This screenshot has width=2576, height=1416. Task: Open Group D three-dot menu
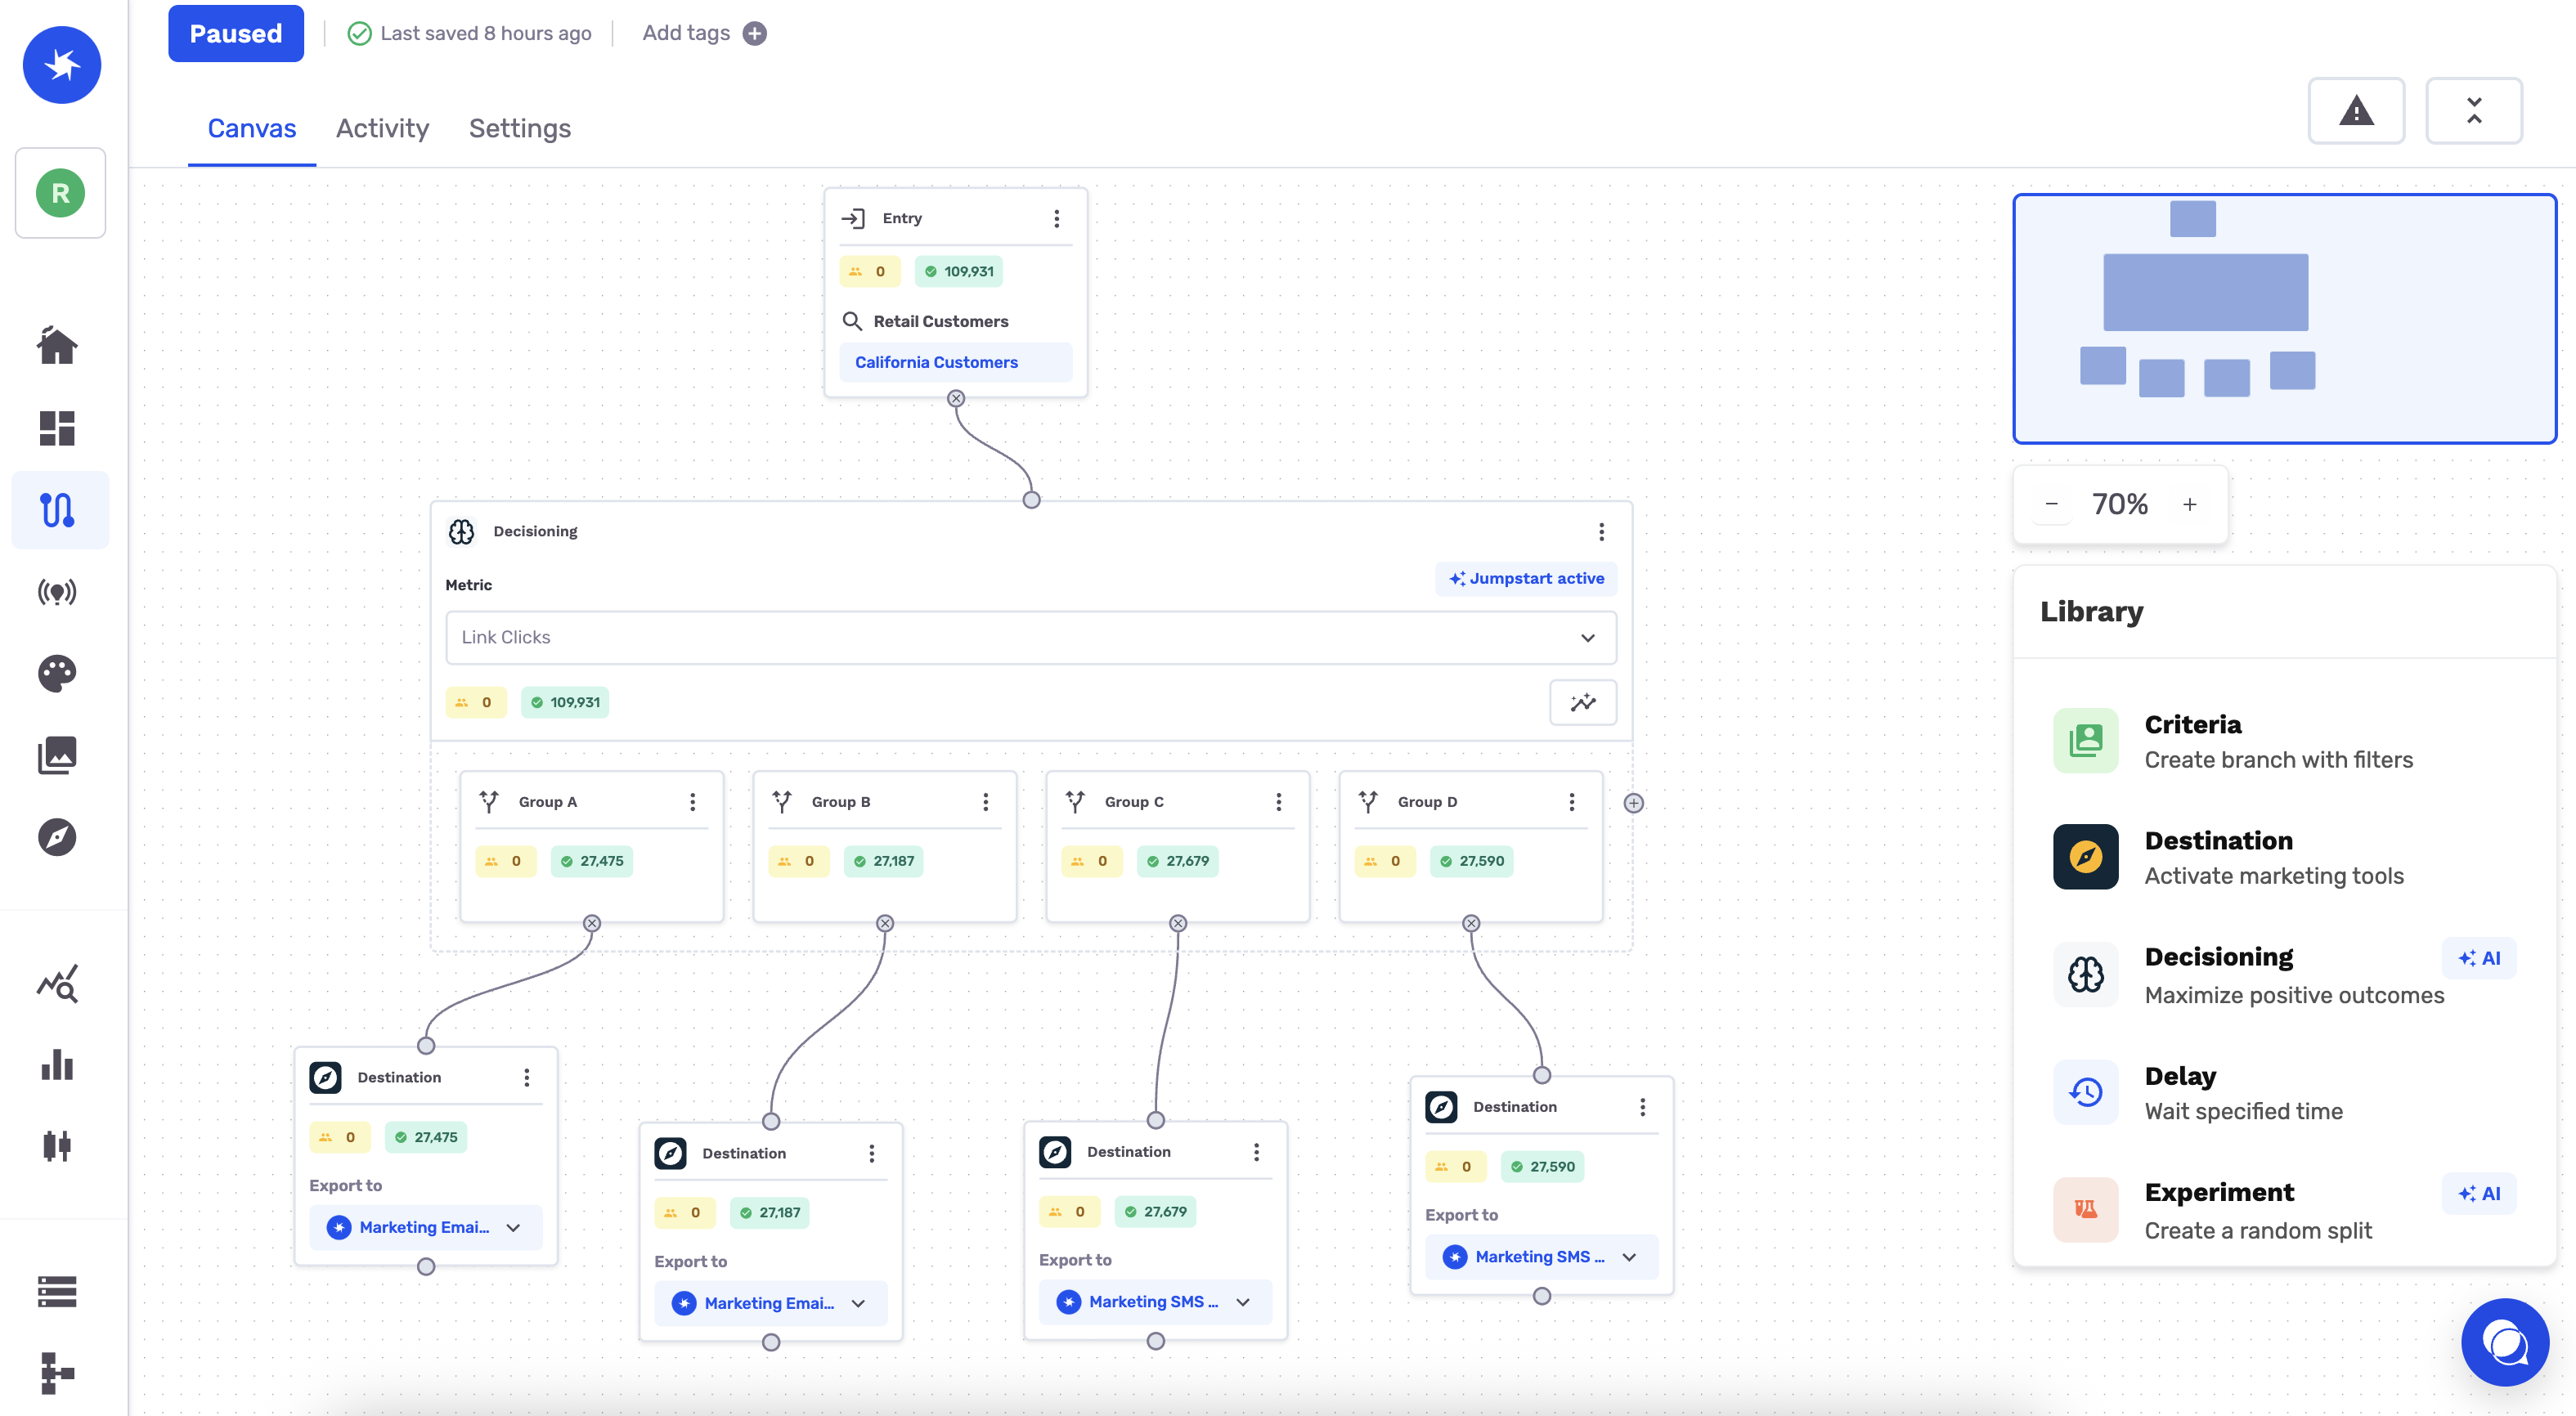tap(1571, 802)
